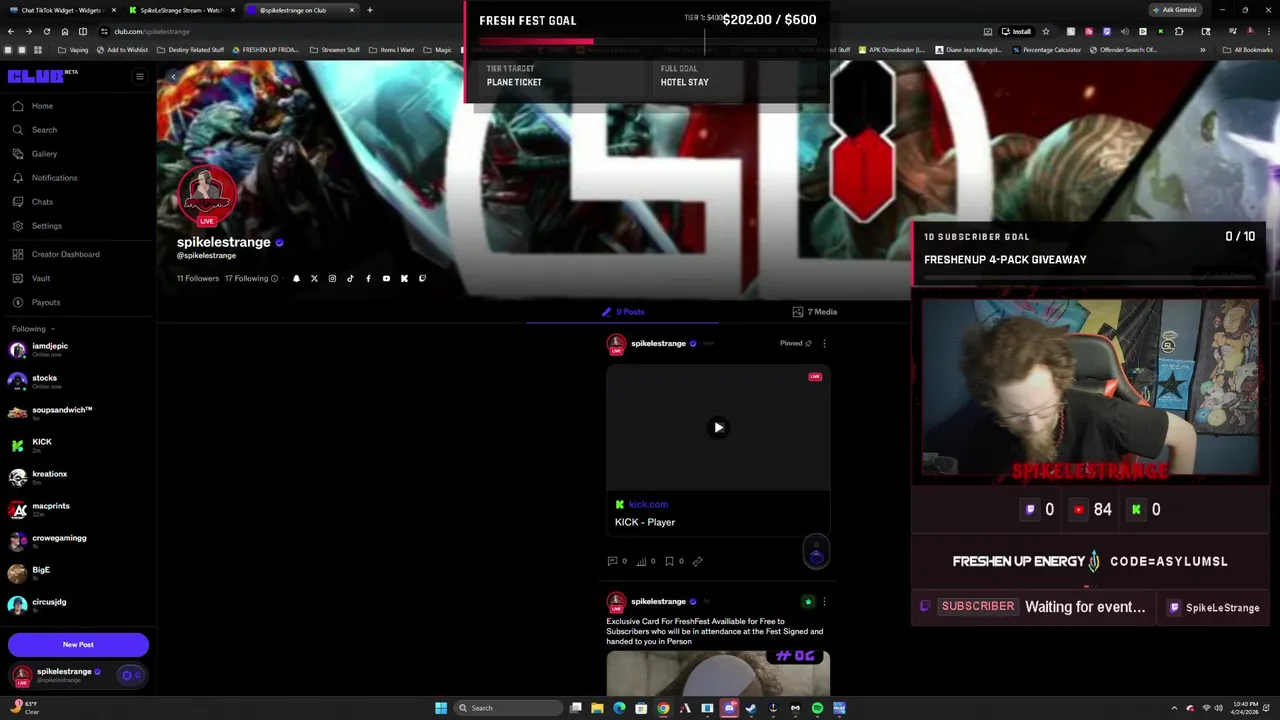Click the Snapchat profile link icon
This screenshot has width=1280, height=720.
coord(296,279)
